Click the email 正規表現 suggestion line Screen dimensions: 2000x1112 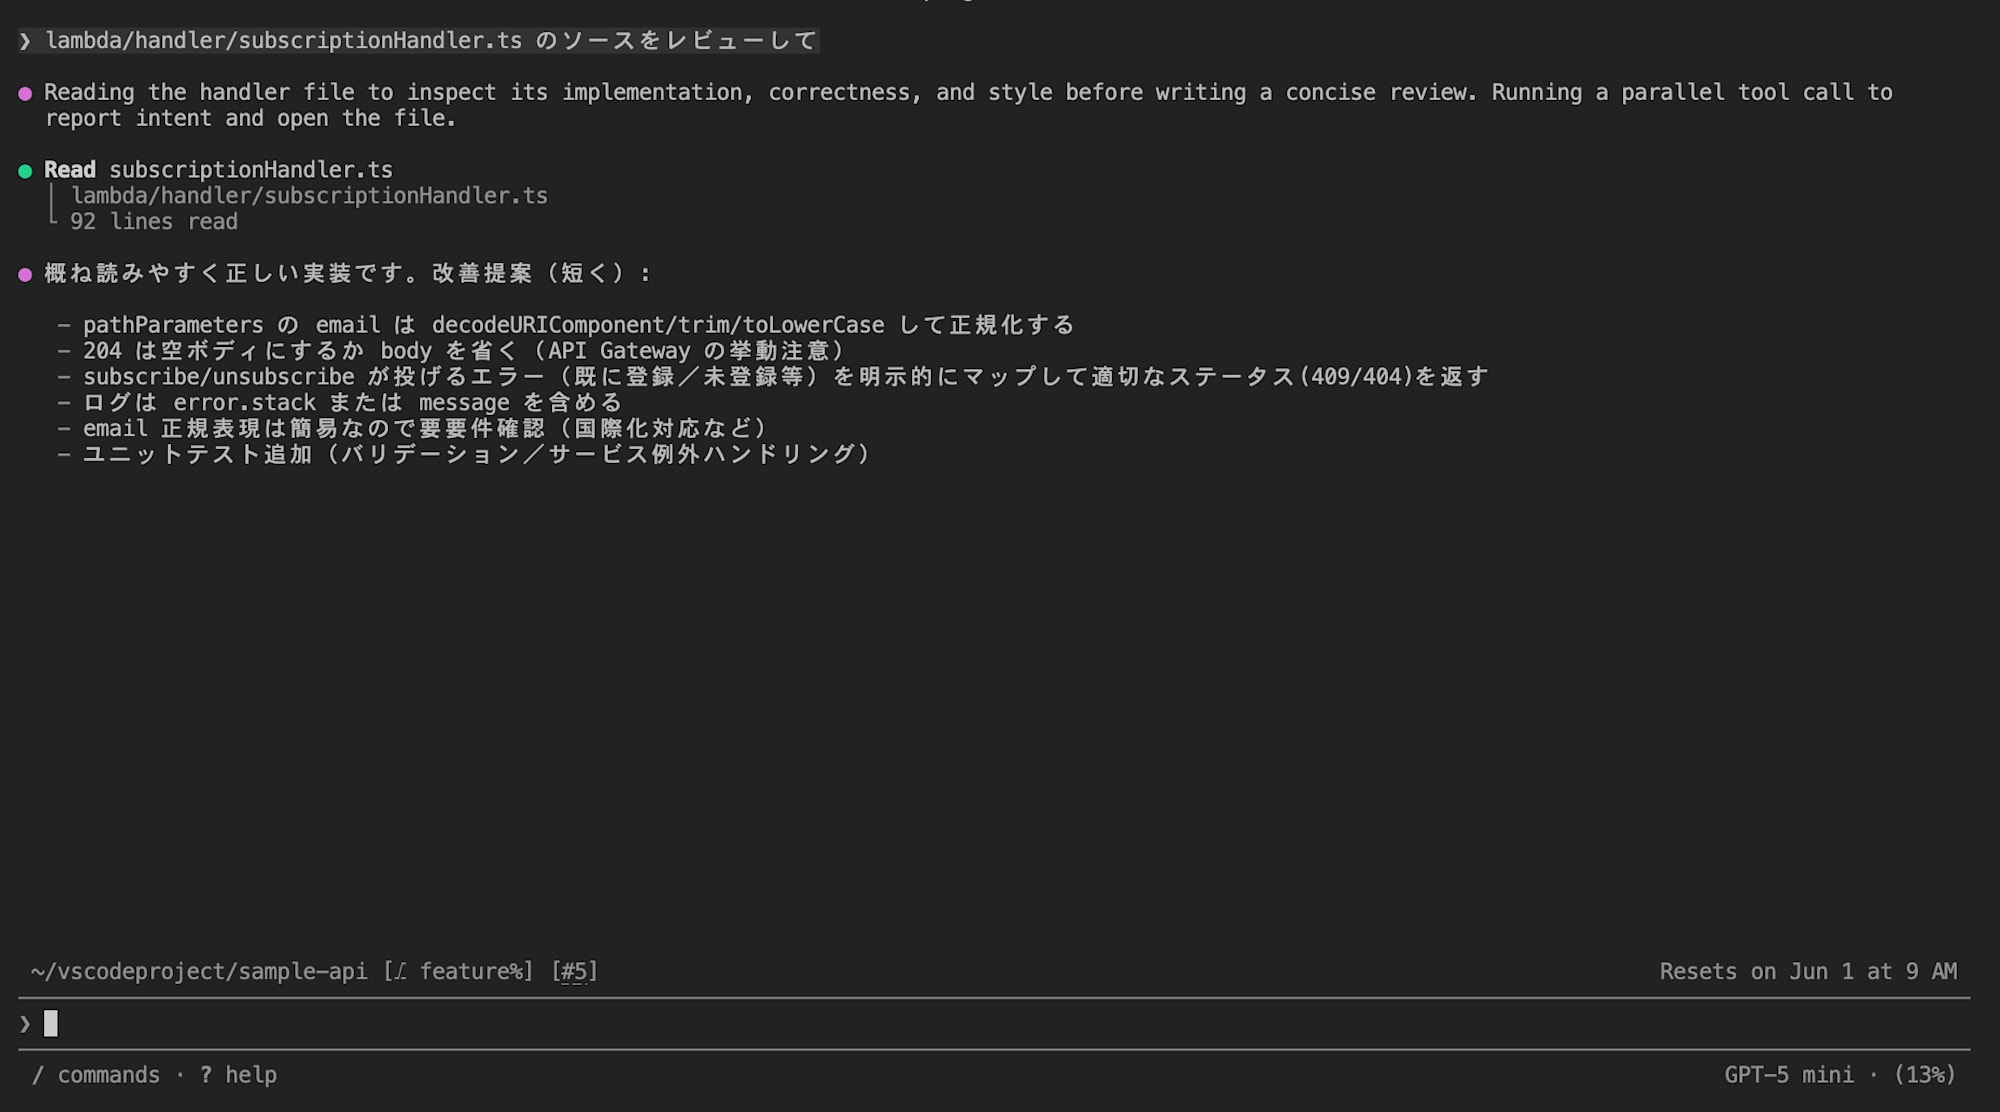coord(425,429)
